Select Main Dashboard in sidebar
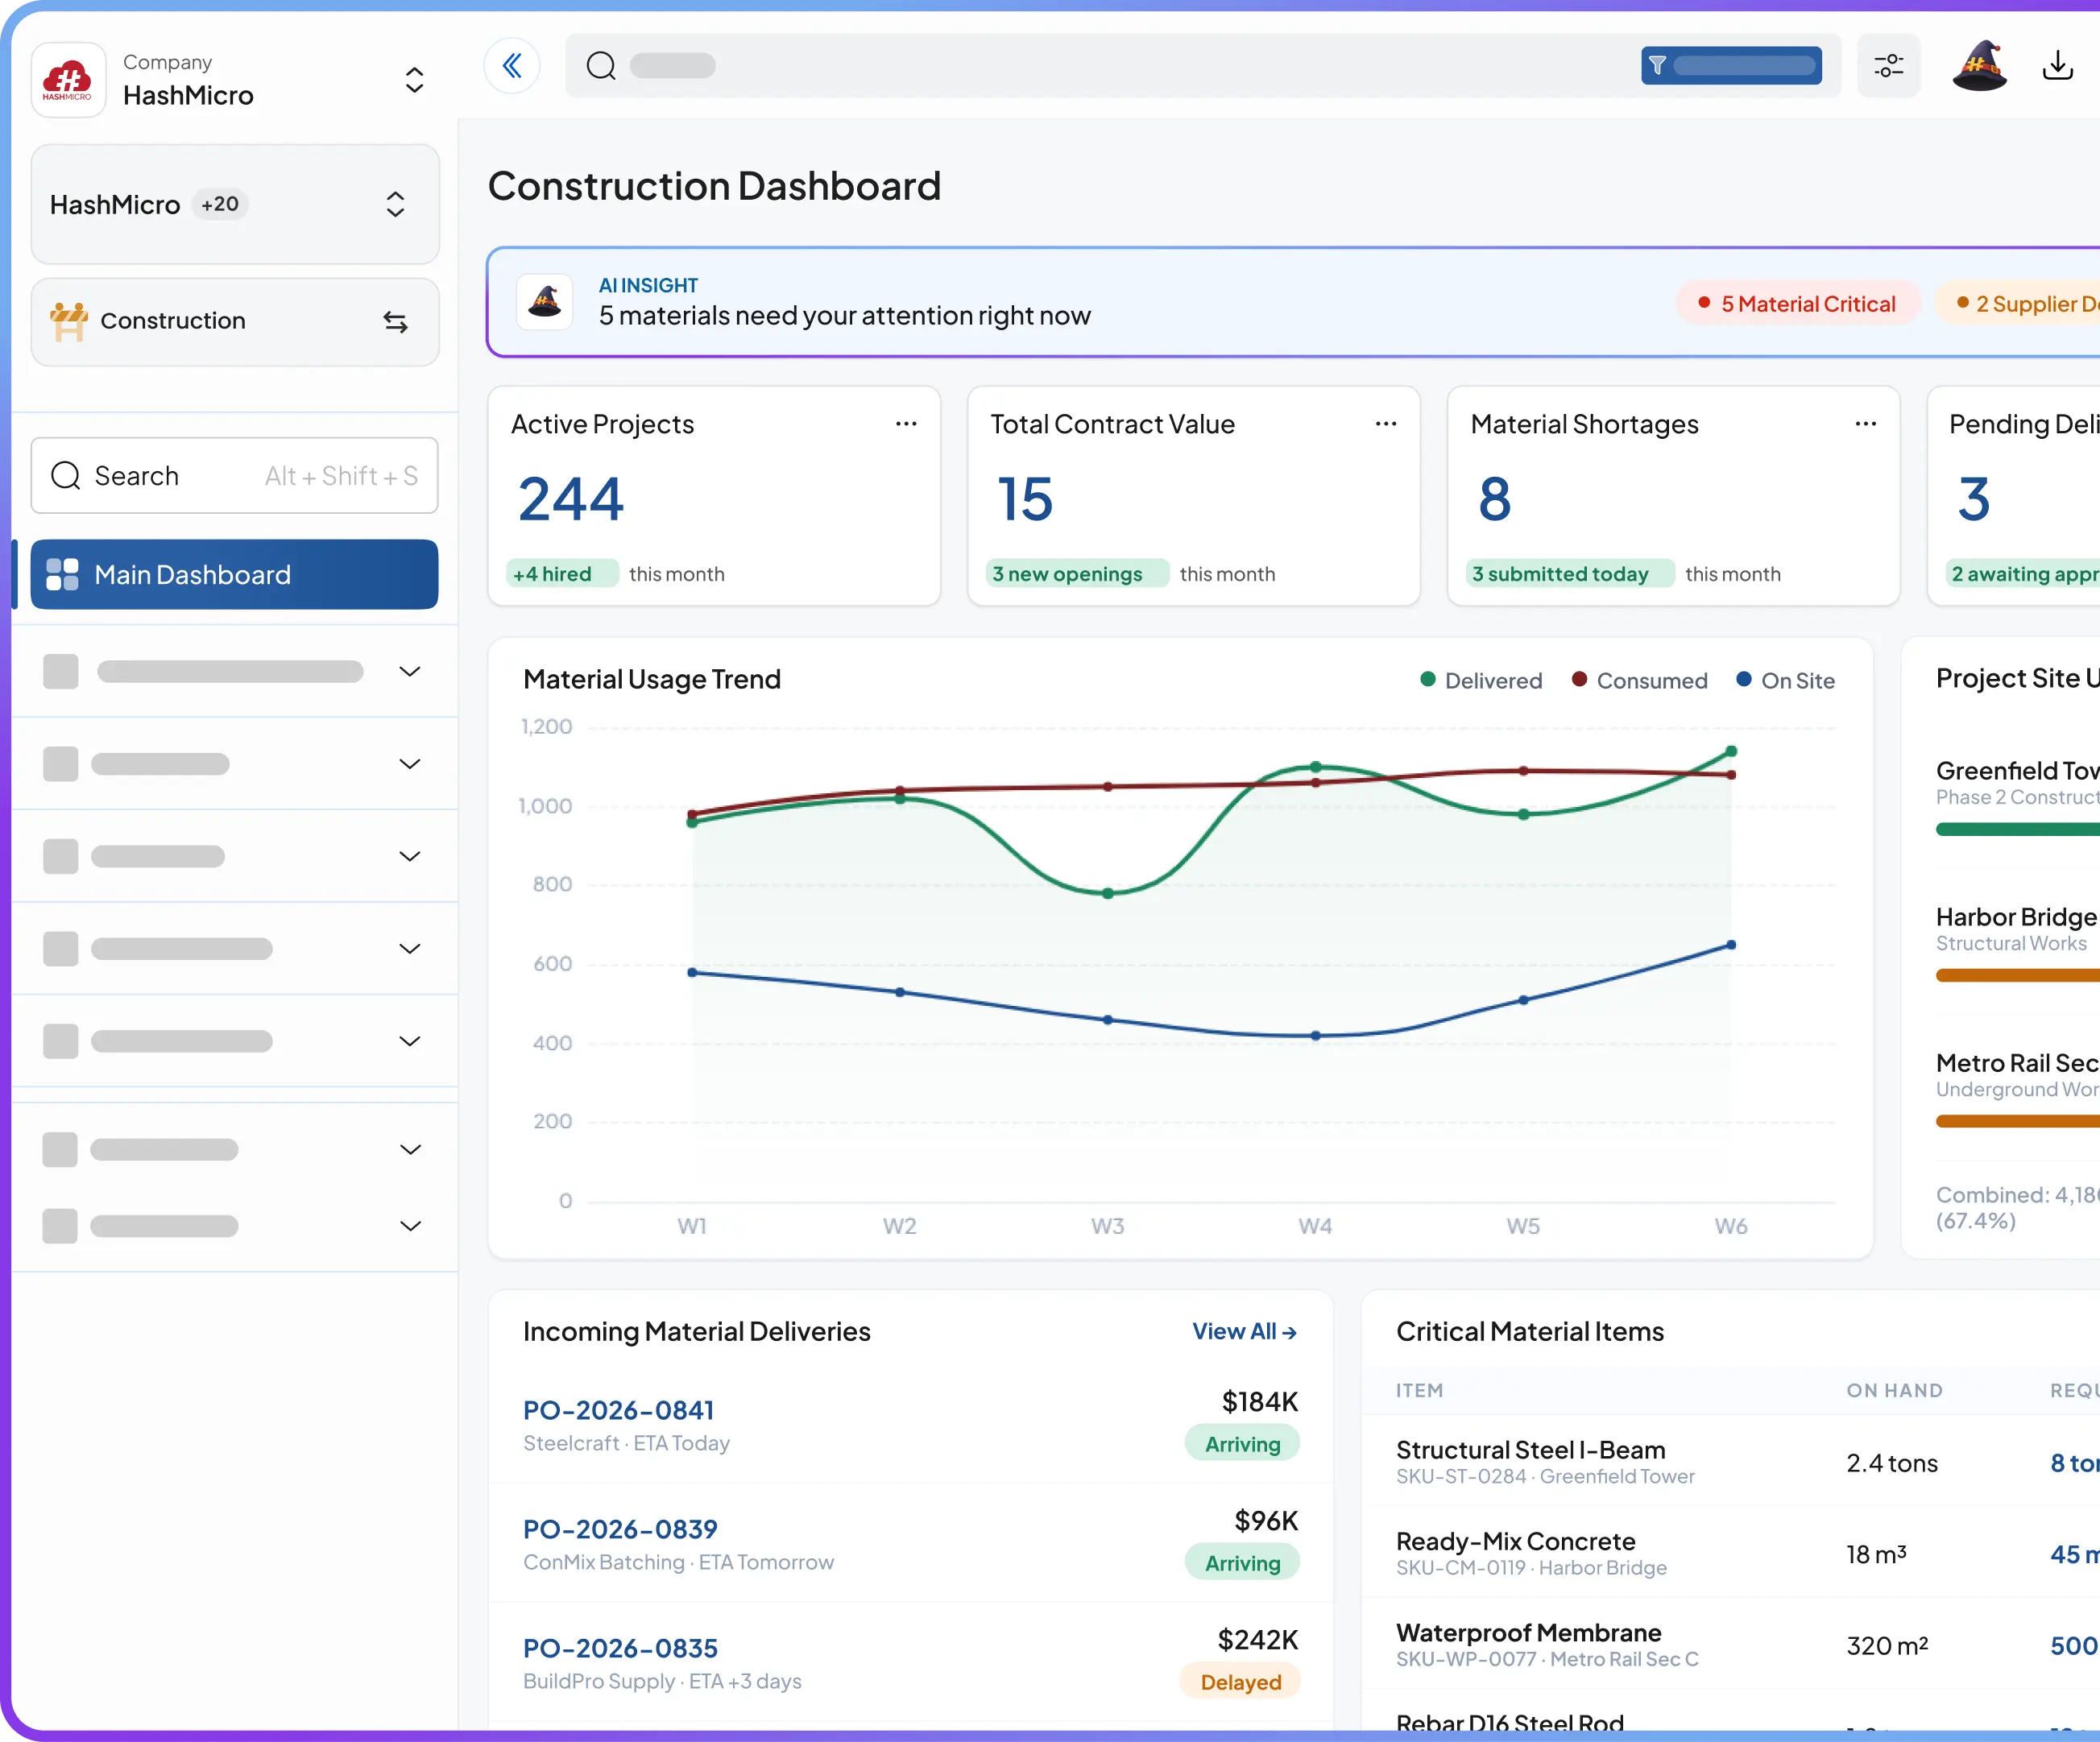The height and width of the screenshot is (1742, 2100). pyautogui.click(x=235, y=575)
